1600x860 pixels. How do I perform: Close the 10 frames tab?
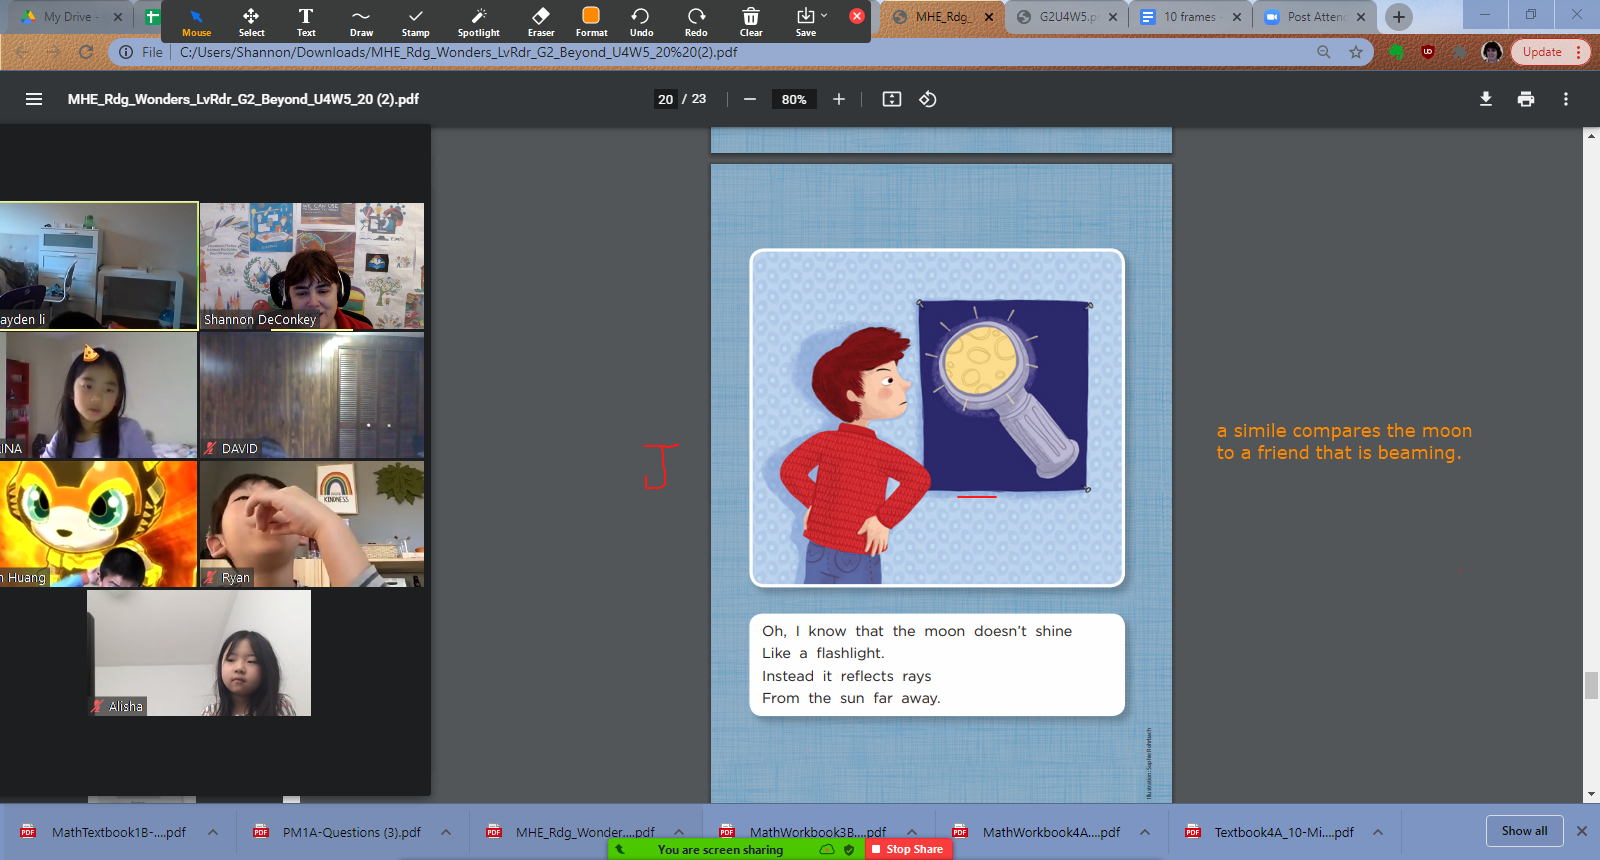coord(1237,17)
